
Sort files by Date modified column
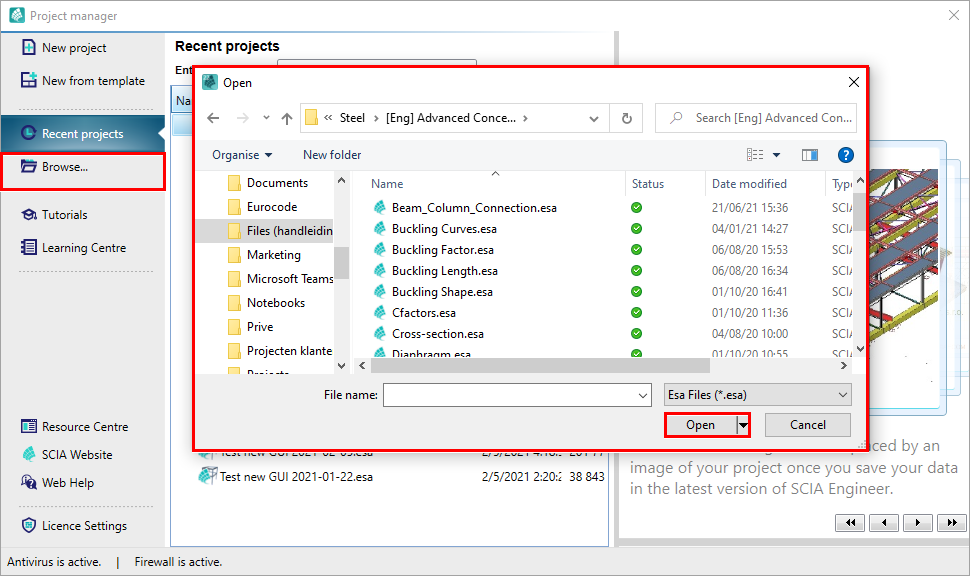(x=749, y=184)
